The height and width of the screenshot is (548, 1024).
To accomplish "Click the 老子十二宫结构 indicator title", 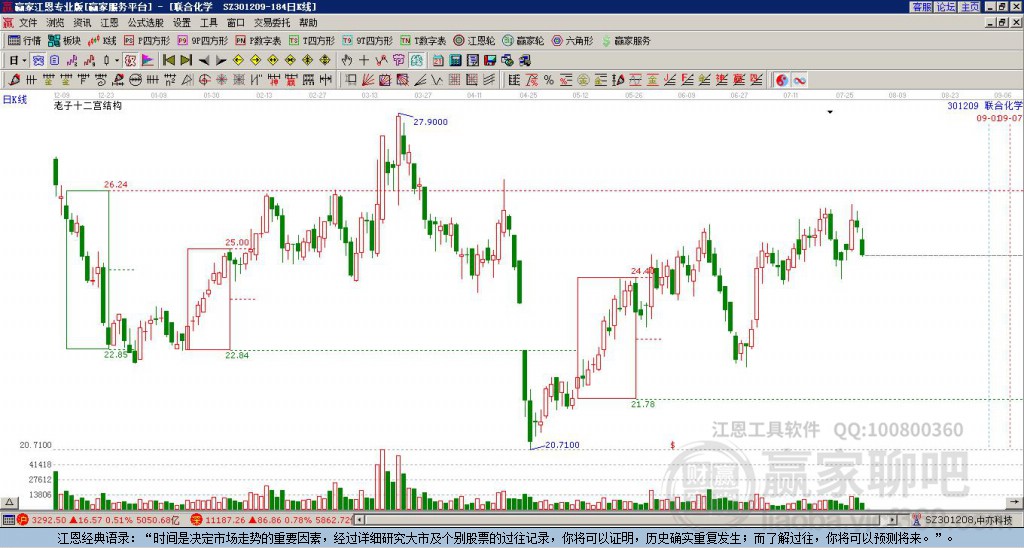I will (x=88, y=105).
